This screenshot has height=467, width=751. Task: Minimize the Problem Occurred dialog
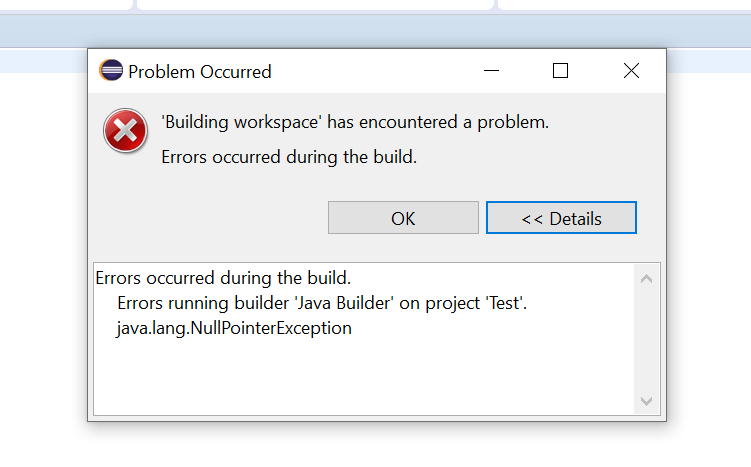[x=491, y=71]
